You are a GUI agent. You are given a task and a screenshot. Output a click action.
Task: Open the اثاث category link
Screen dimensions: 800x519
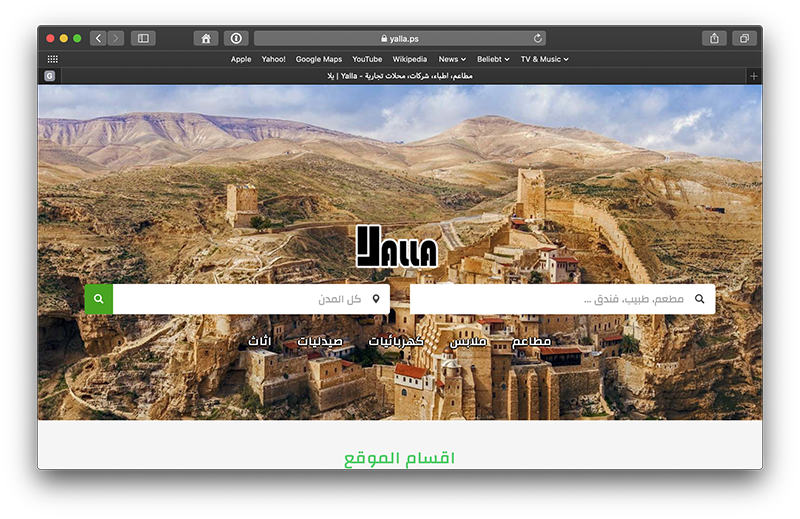[x=260, y=341]
